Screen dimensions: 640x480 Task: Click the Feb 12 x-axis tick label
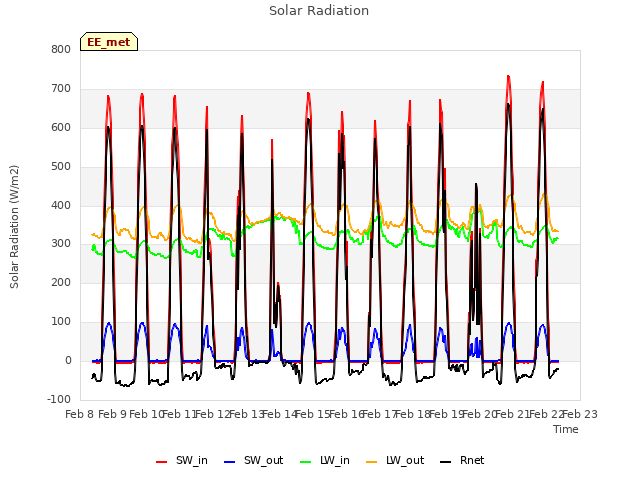(213, 414)
